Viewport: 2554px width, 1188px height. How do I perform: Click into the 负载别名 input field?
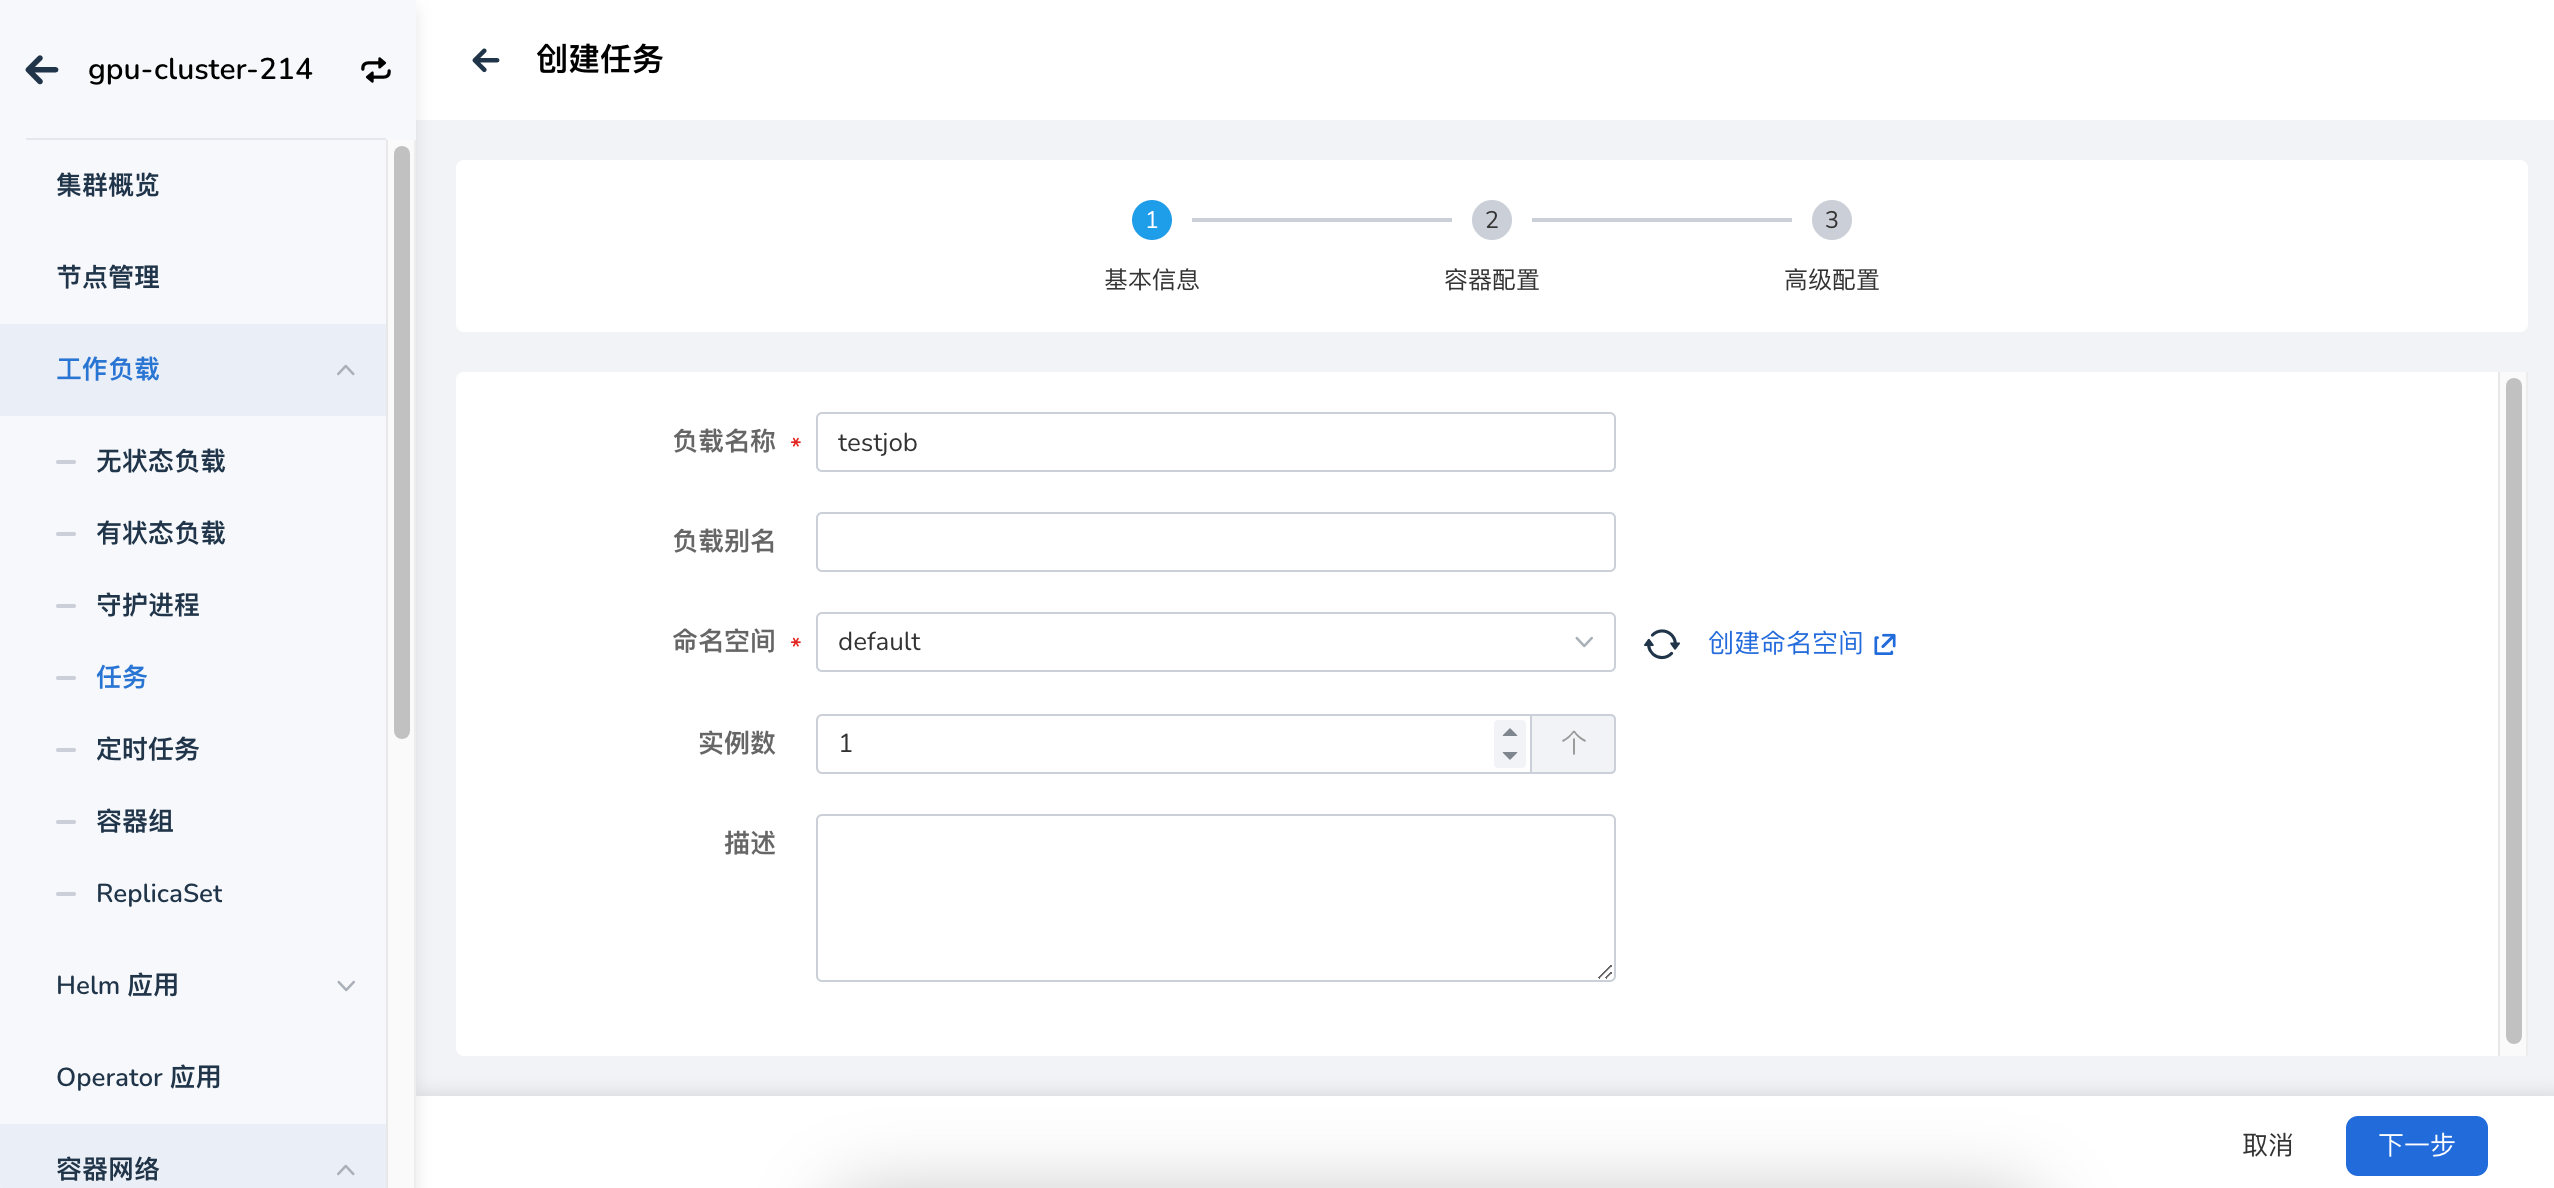coord(1215,542)
